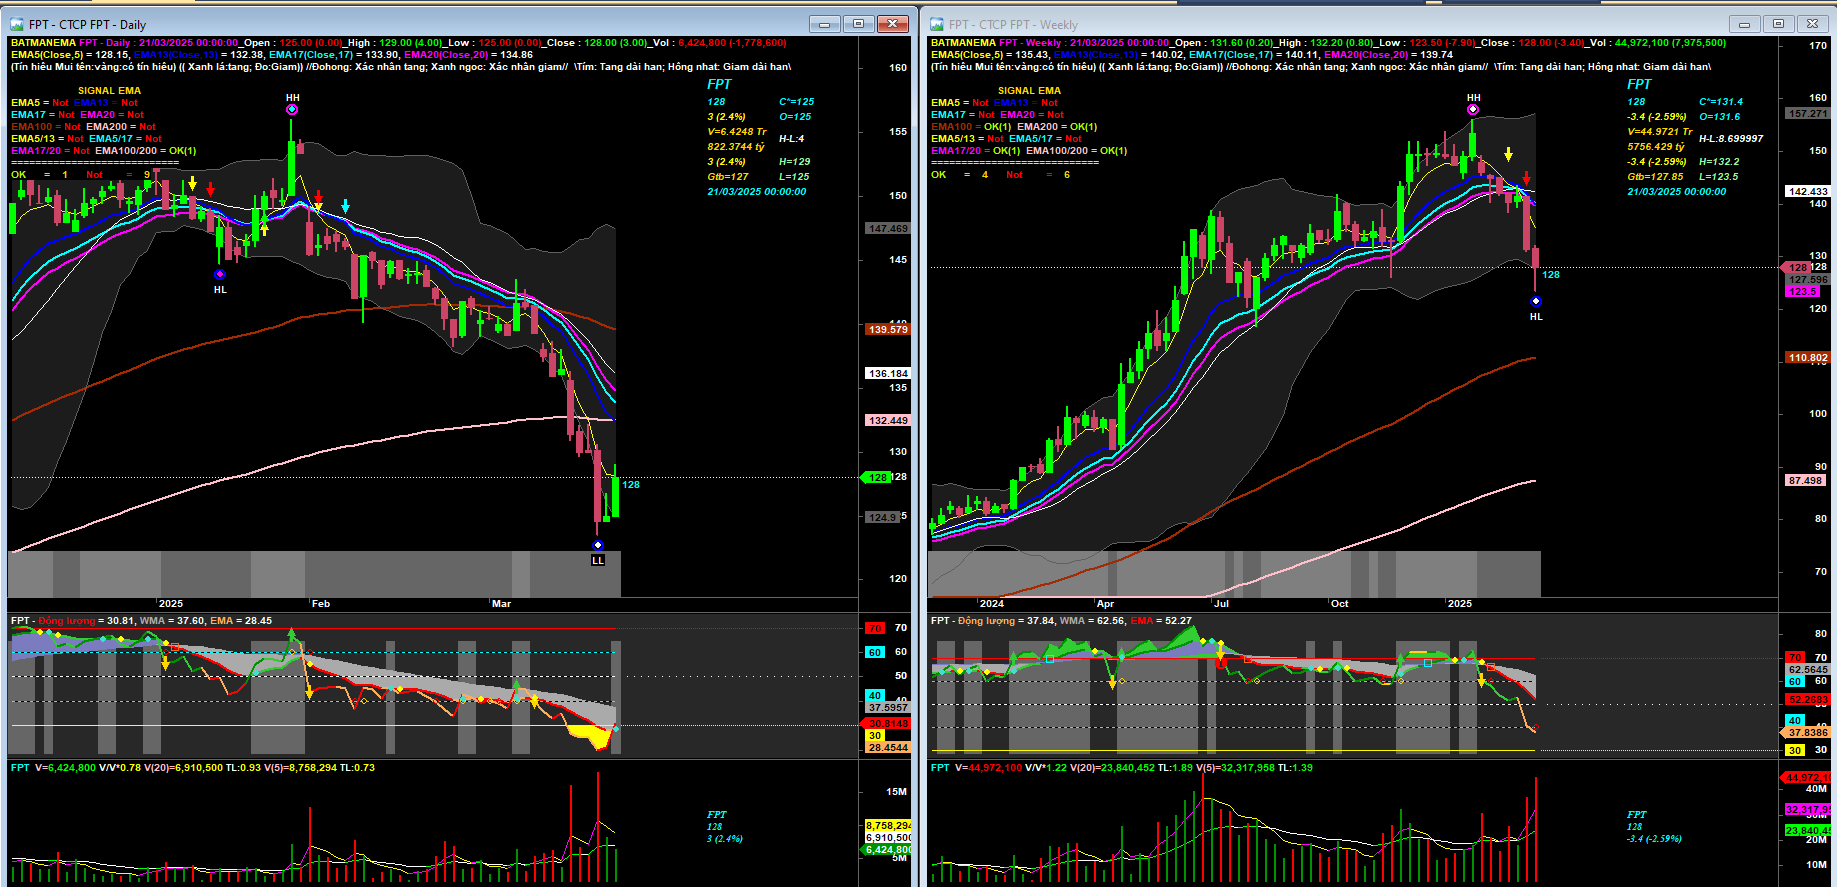Click the chart icon in the Daily window title bar

[17, 24]
